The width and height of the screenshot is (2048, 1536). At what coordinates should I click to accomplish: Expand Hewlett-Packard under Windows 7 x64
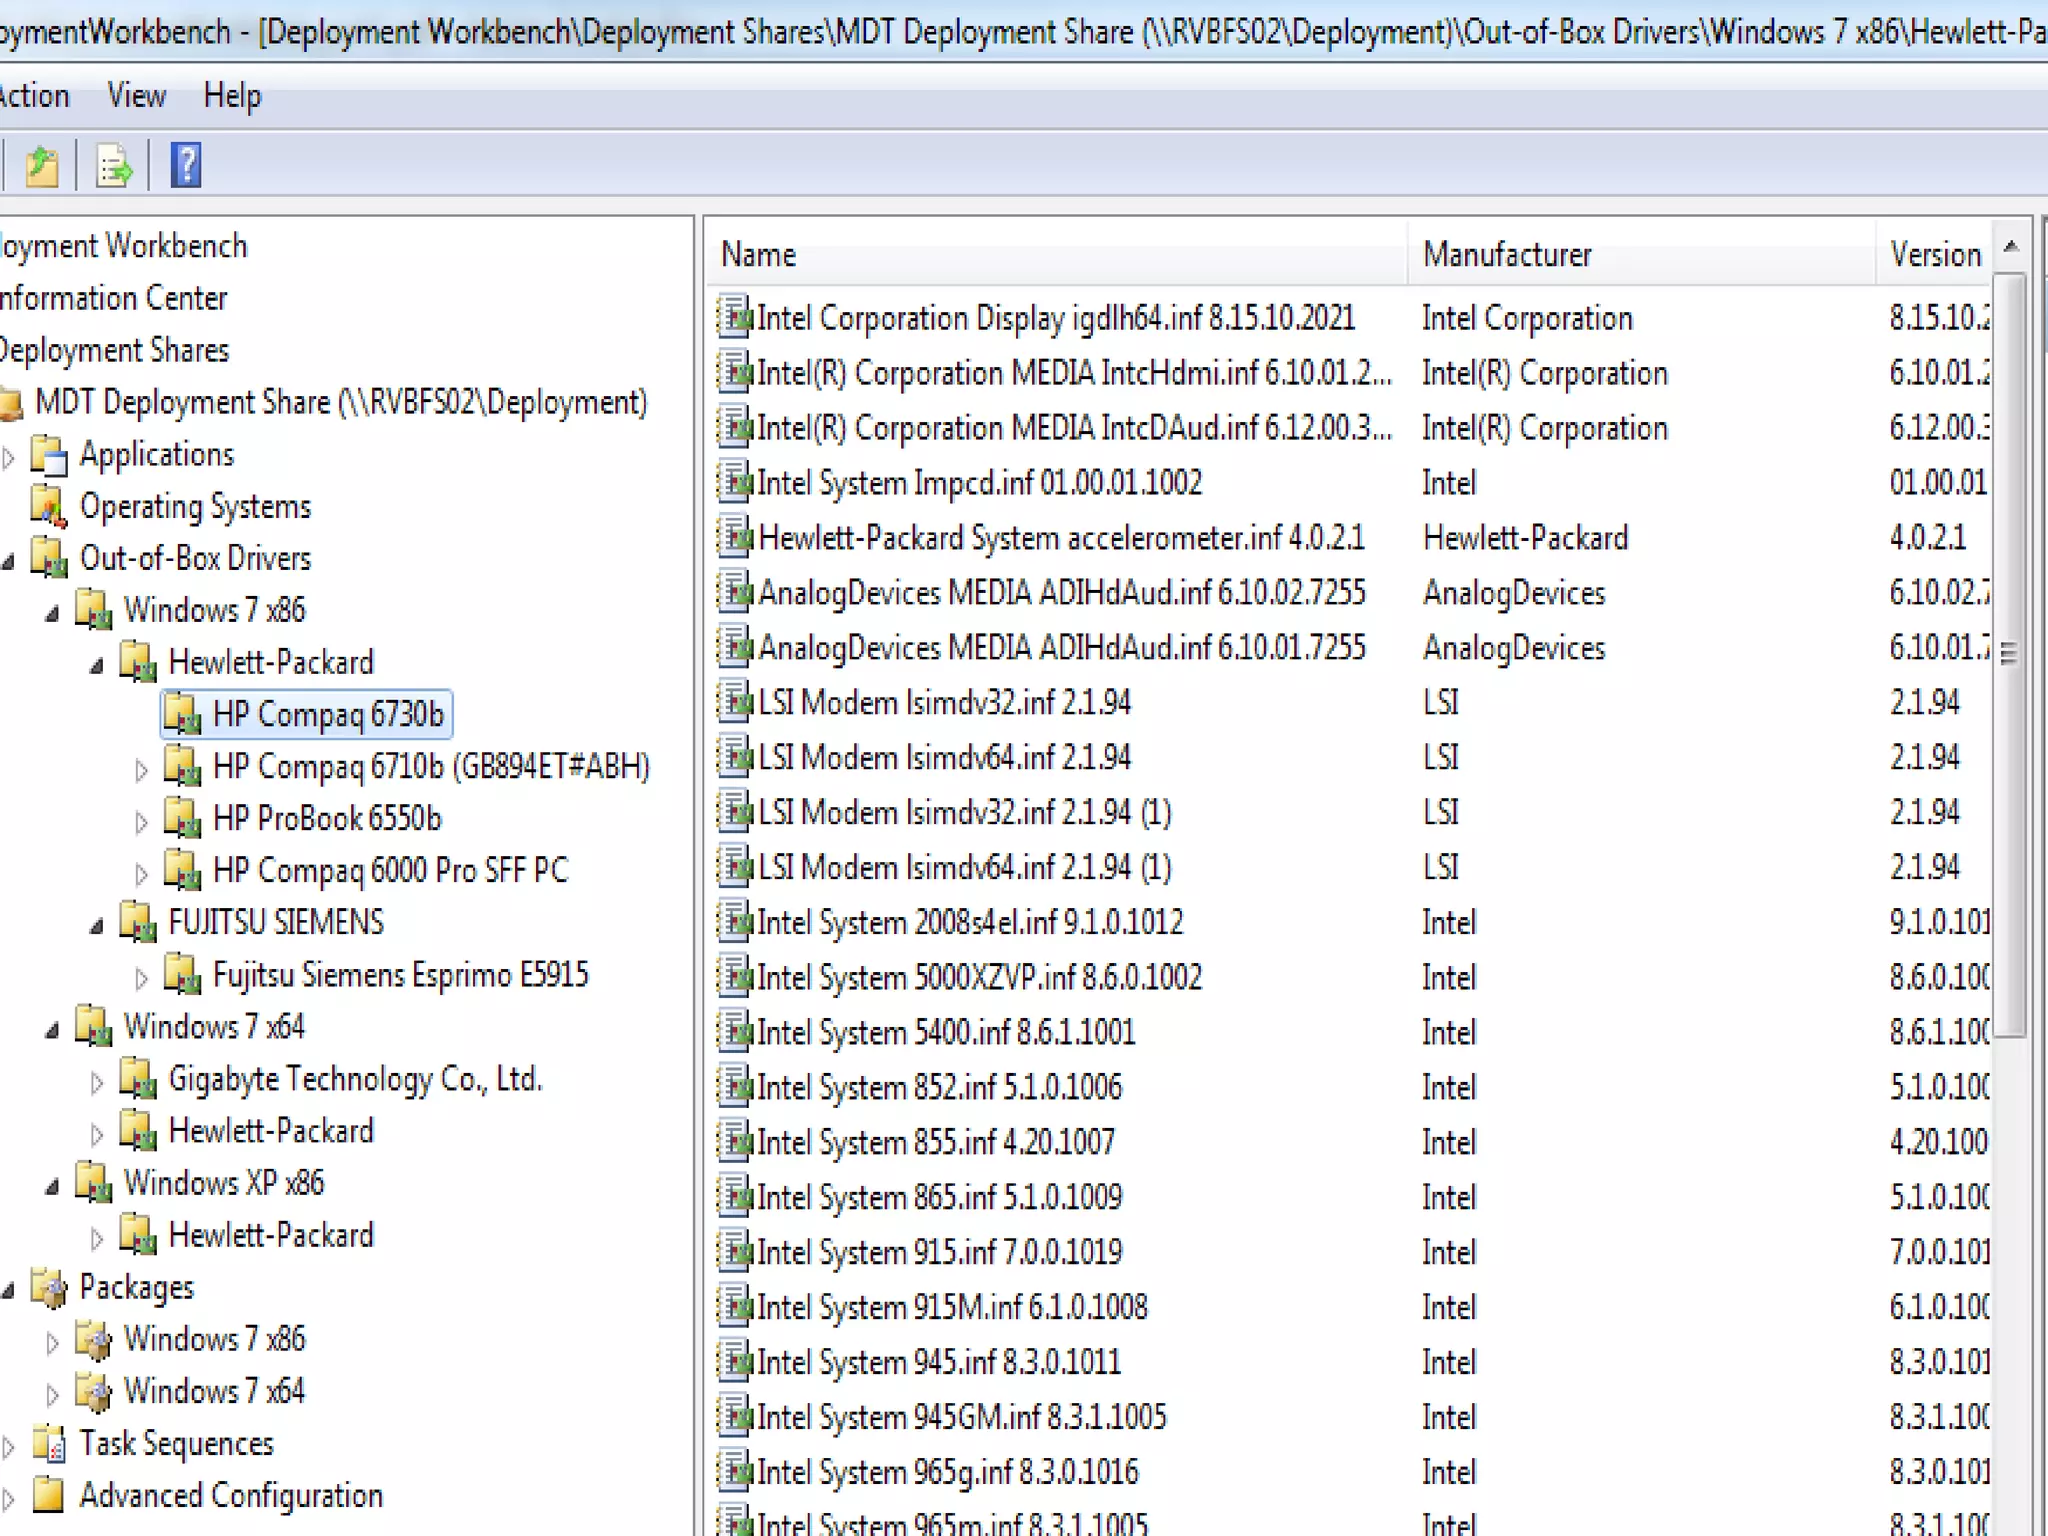pos(96,1134)
